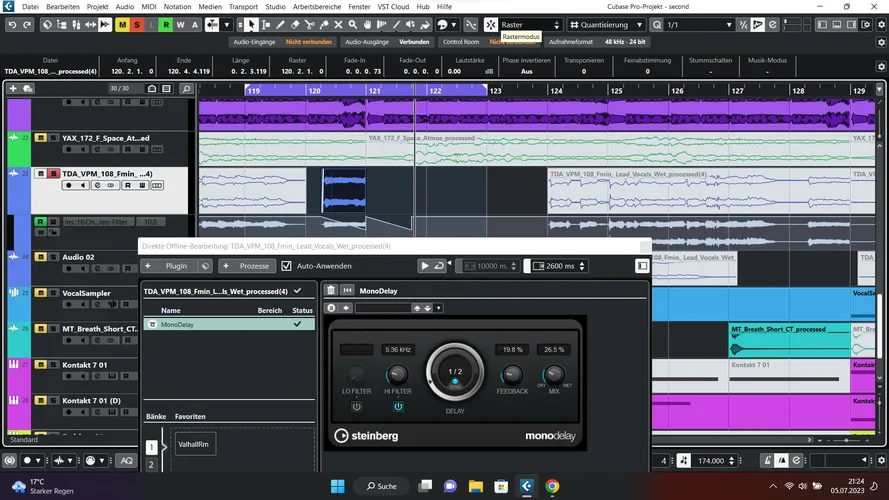The height and width of the screenshot is (500, 889).
Task: Adjust the 2600 ms tail value stepper
Action: [582, 266]
